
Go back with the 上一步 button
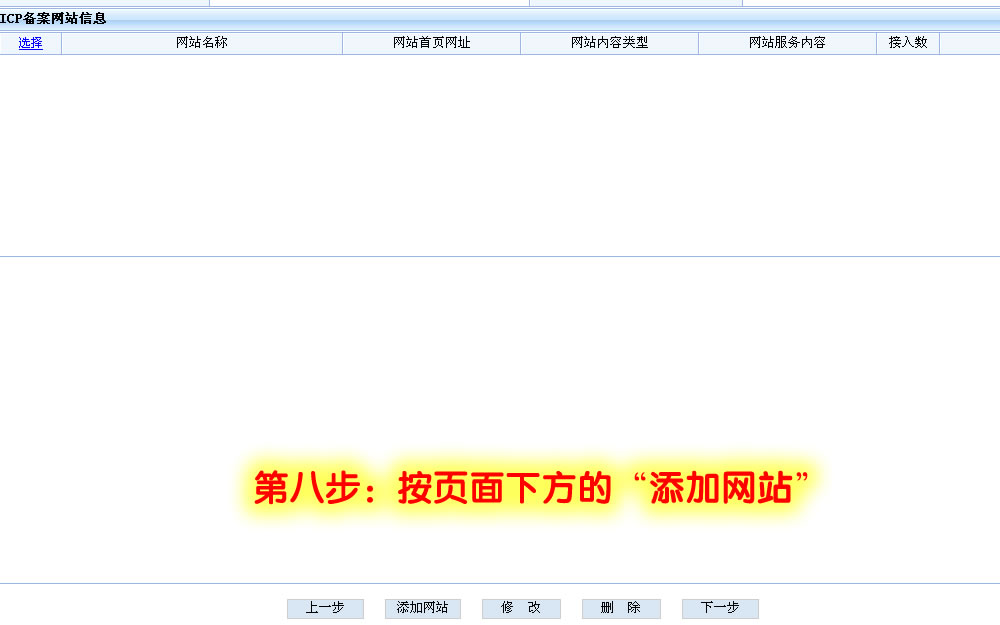coord(325,608)
